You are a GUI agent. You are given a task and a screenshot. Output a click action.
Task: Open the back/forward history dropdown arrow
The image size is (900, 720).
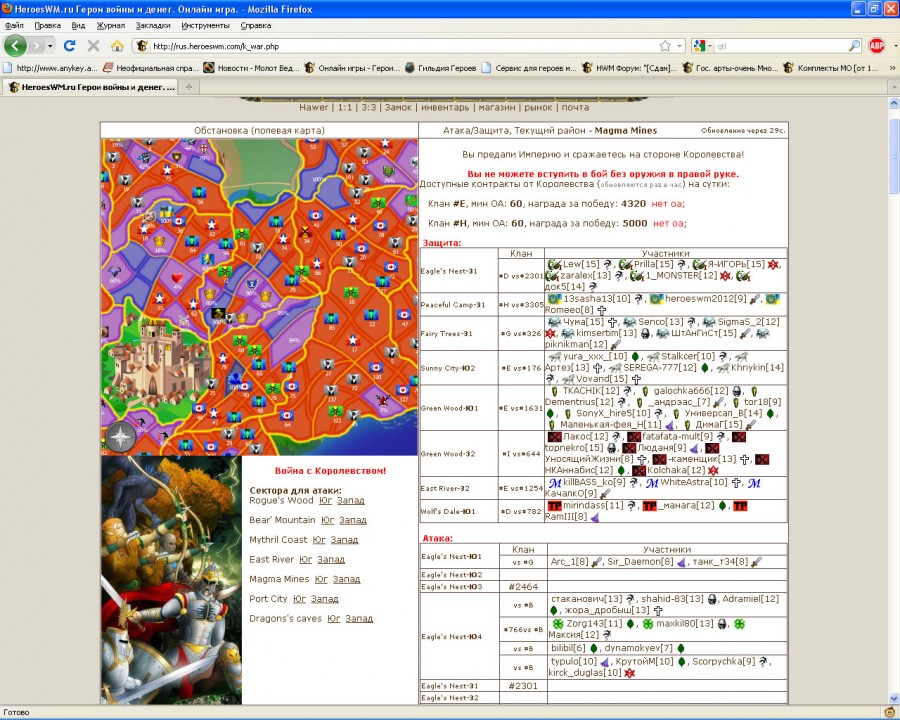51,45
